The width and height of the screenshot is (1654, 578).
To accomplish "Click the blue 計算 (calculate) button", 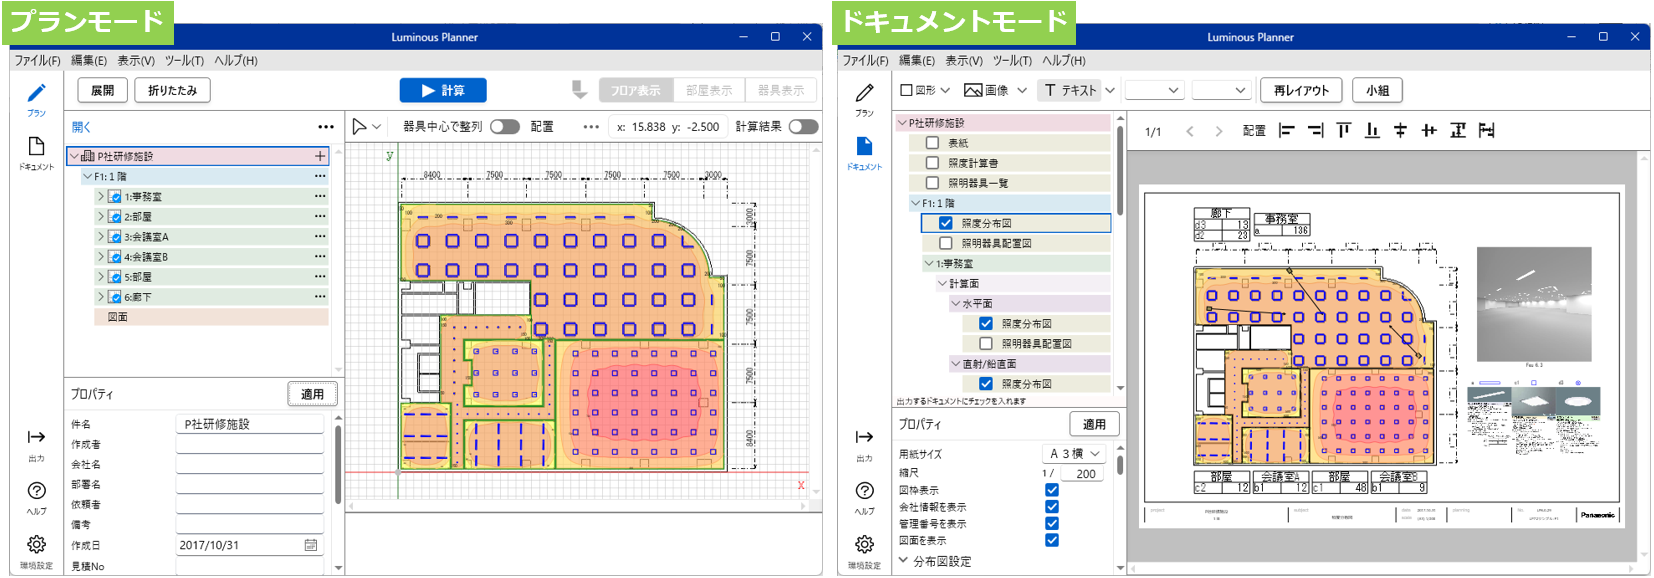I will [443, 90].
